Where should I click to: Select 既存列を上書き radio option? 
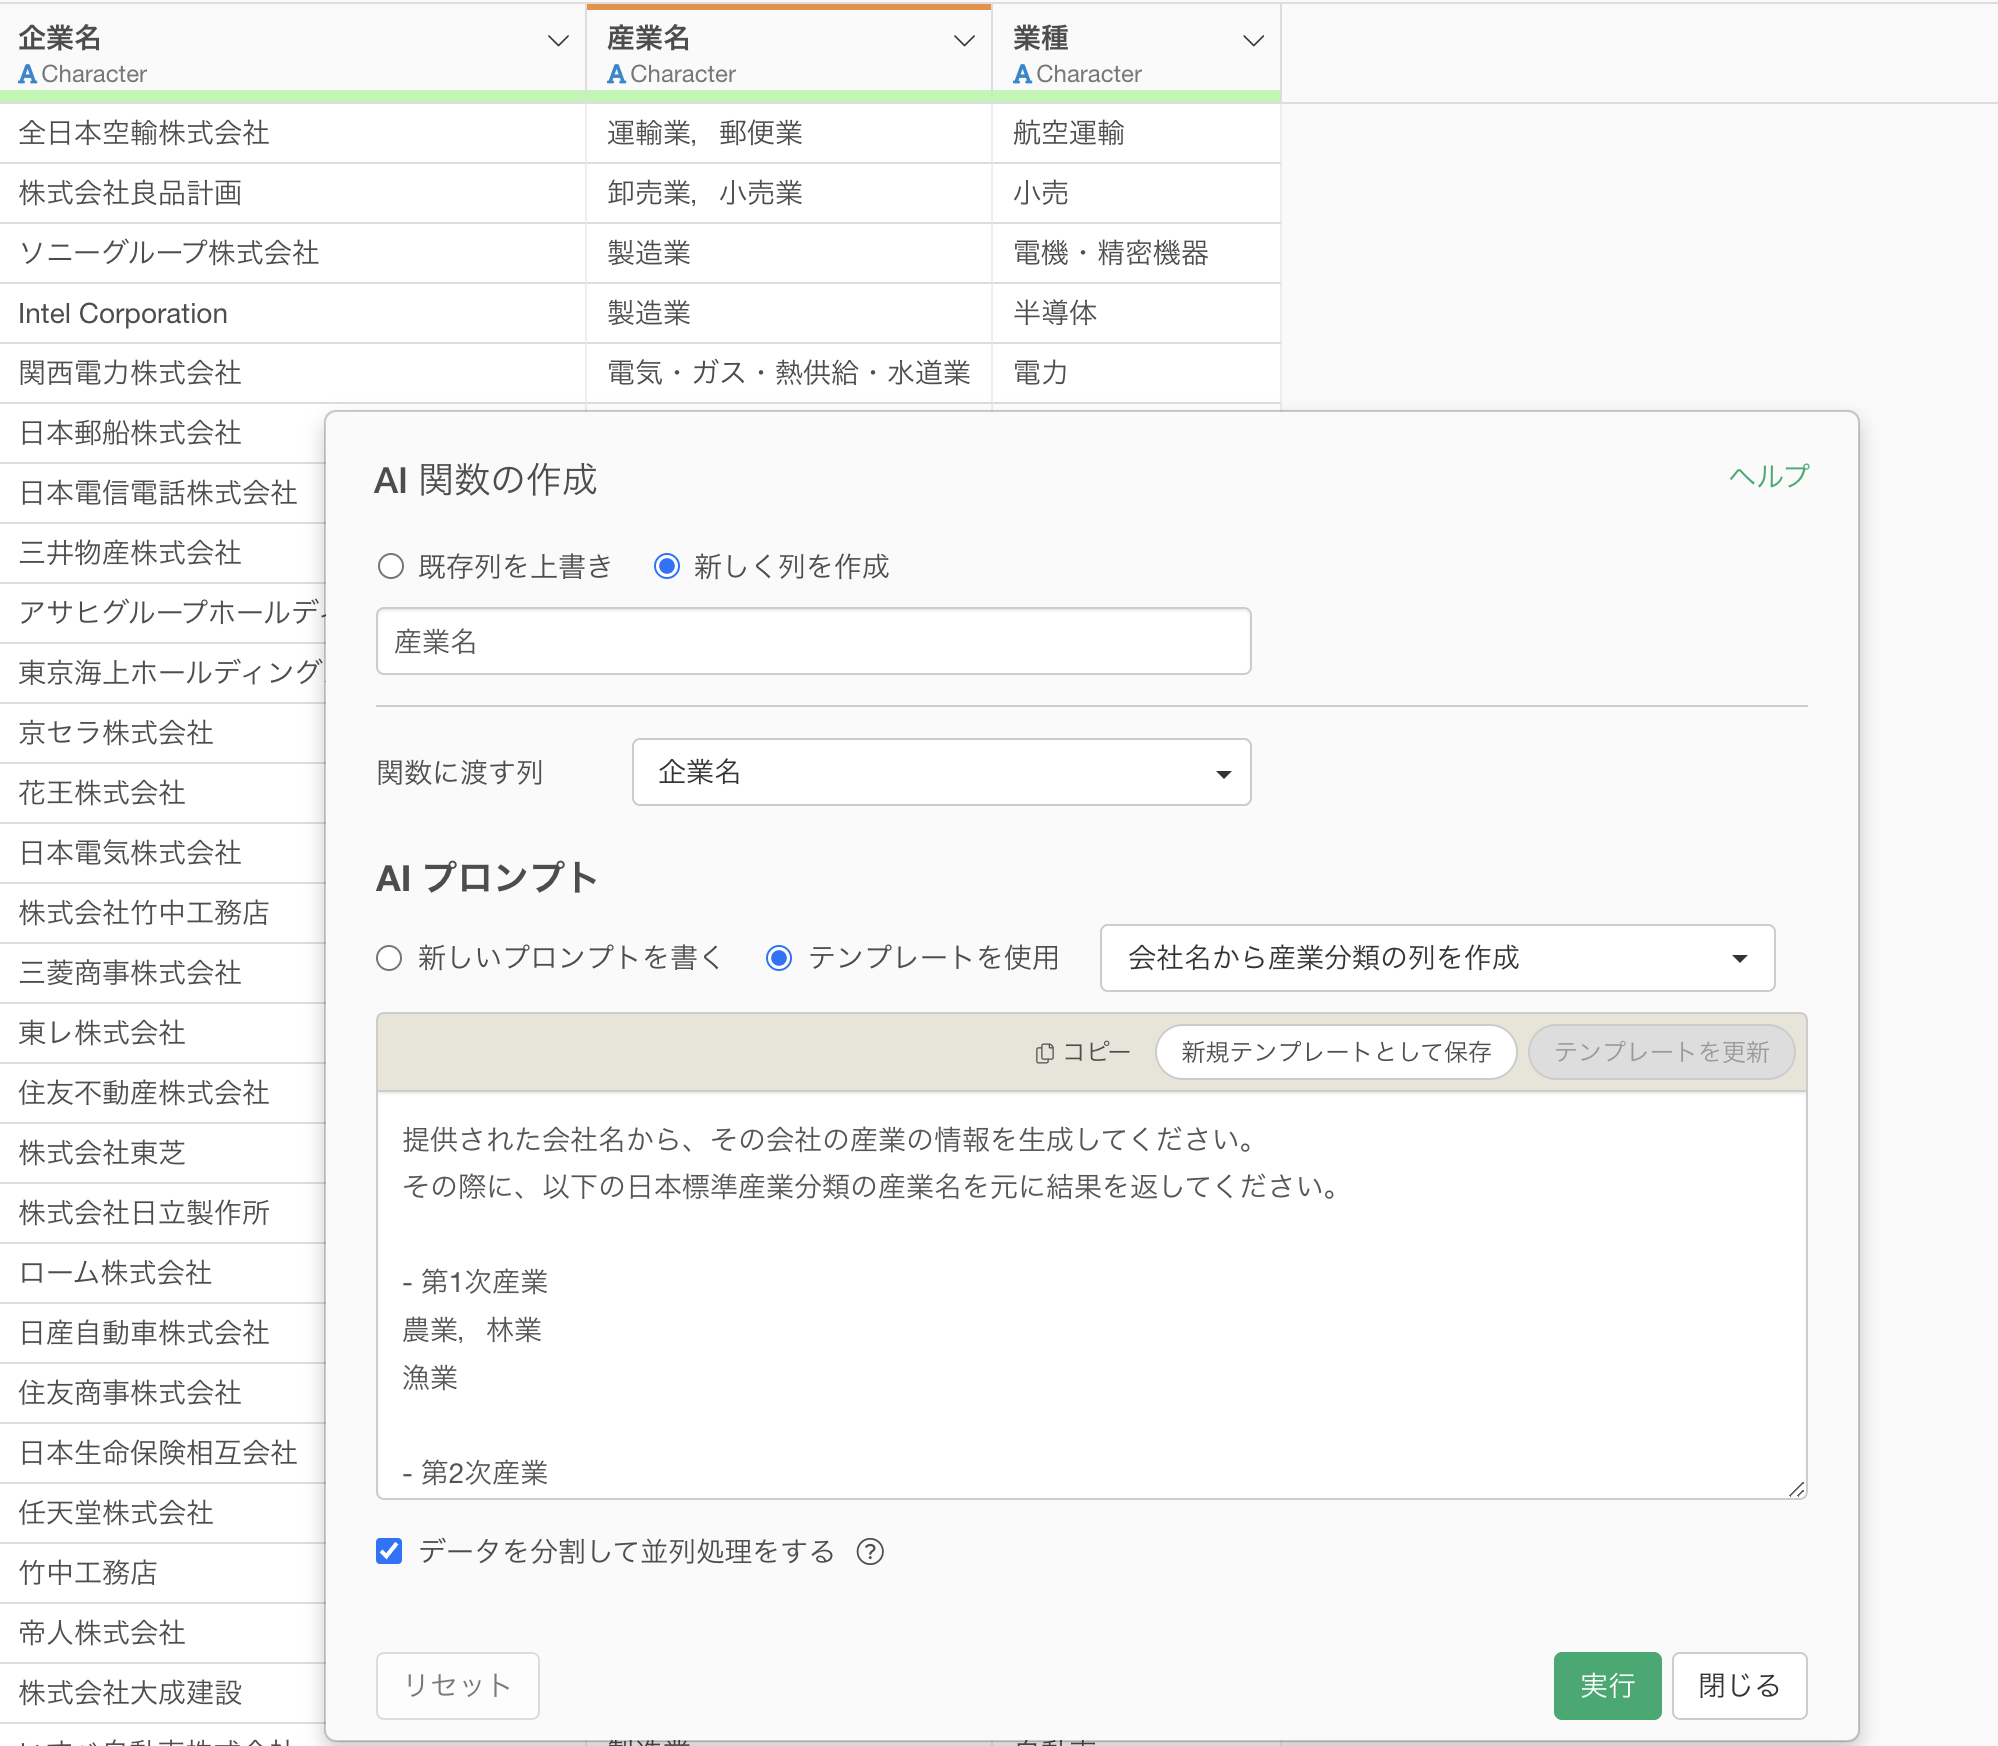coord(391,567)
